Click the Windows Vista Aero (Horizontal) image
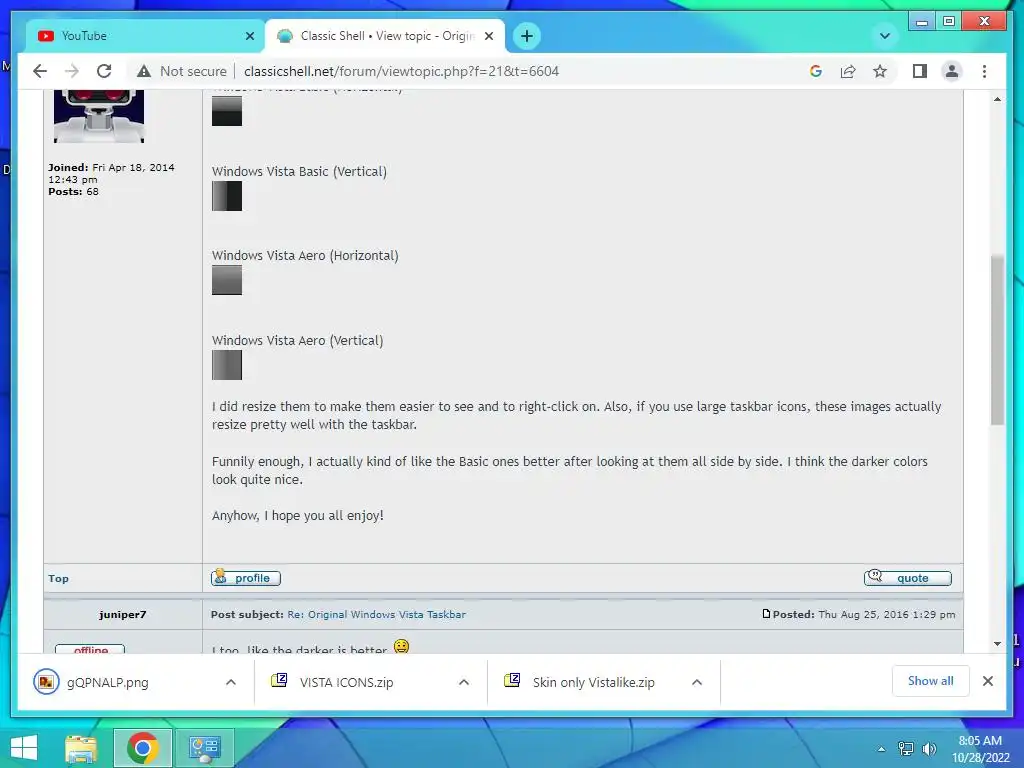The height and width of the screenshot is (768, 1024). pyautogui.click(x=227, y=280)
